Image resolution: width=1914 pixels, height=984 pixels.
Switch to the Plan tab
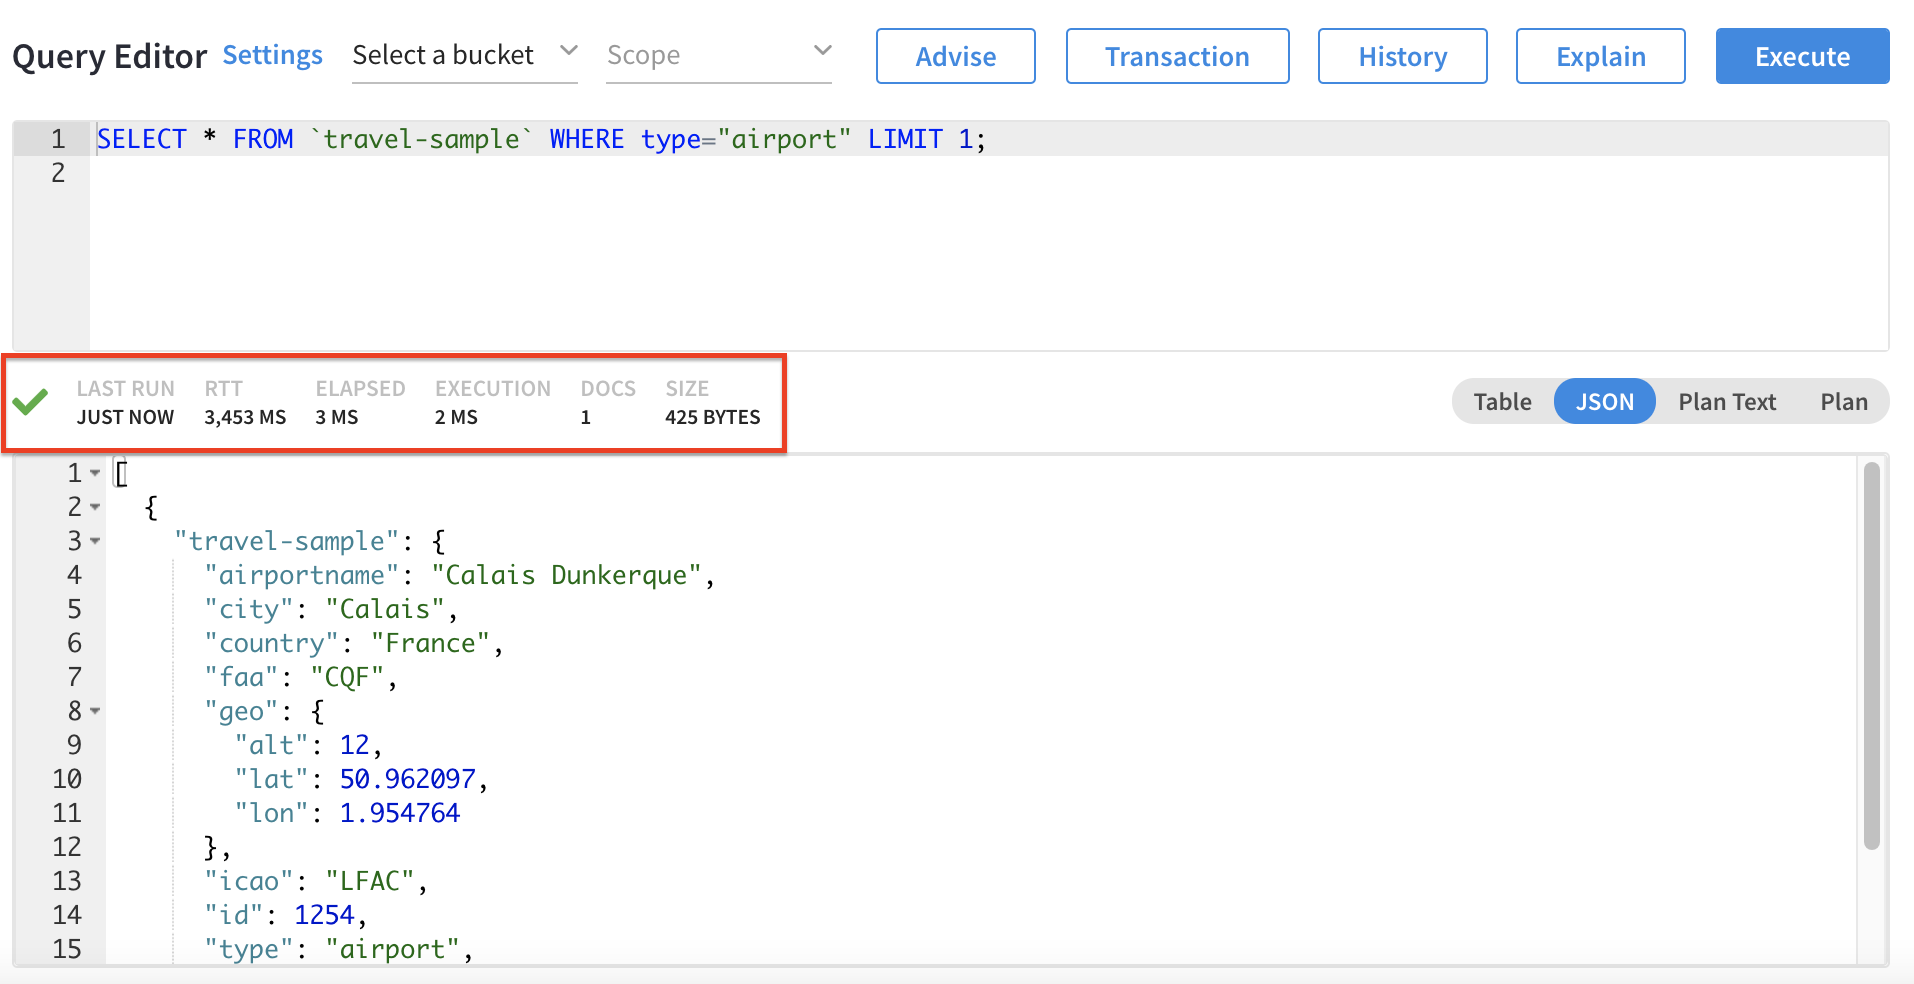(x=1844, y=400)
